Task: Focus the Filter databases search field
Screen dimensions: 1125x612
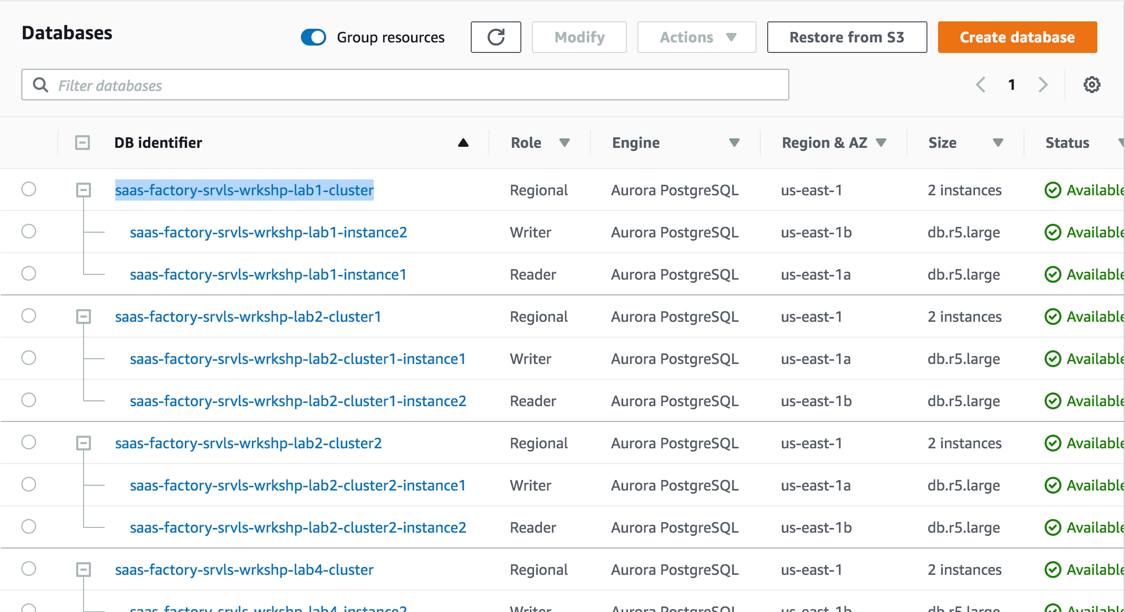Action: pyautogui.click(x=405, y=85)
